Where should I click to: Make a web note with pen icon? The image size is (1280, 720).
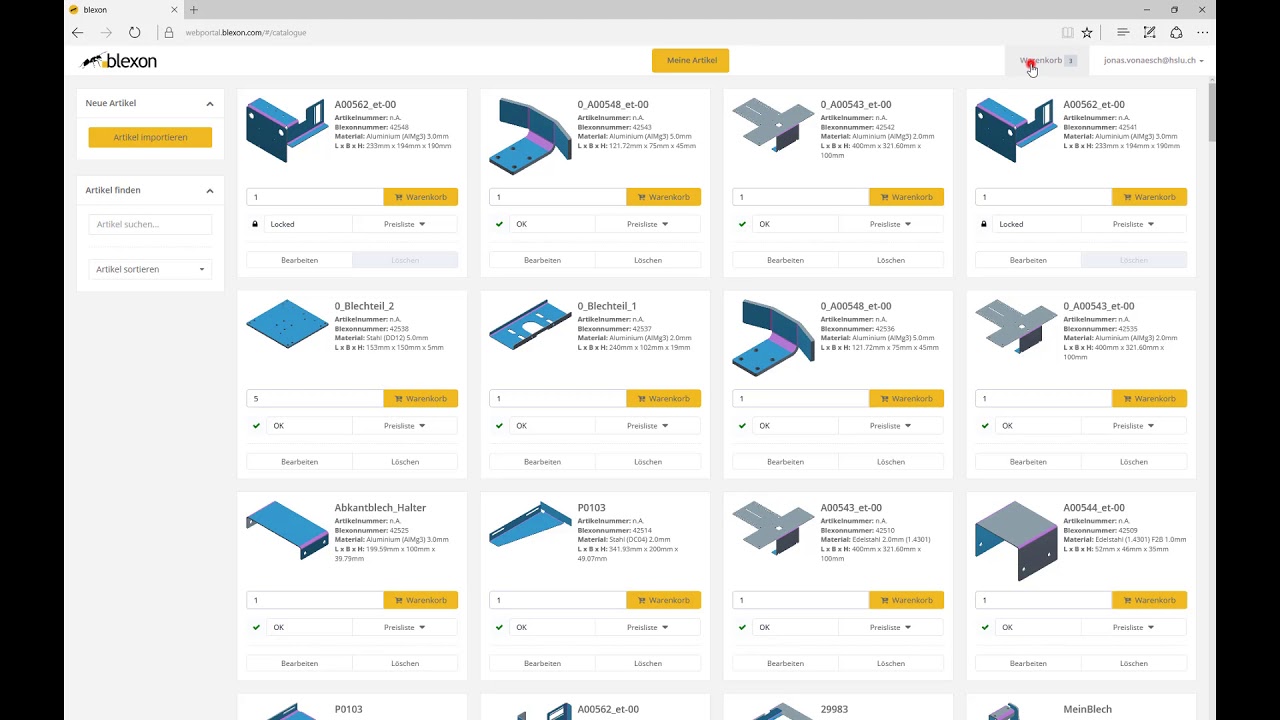1149,32
